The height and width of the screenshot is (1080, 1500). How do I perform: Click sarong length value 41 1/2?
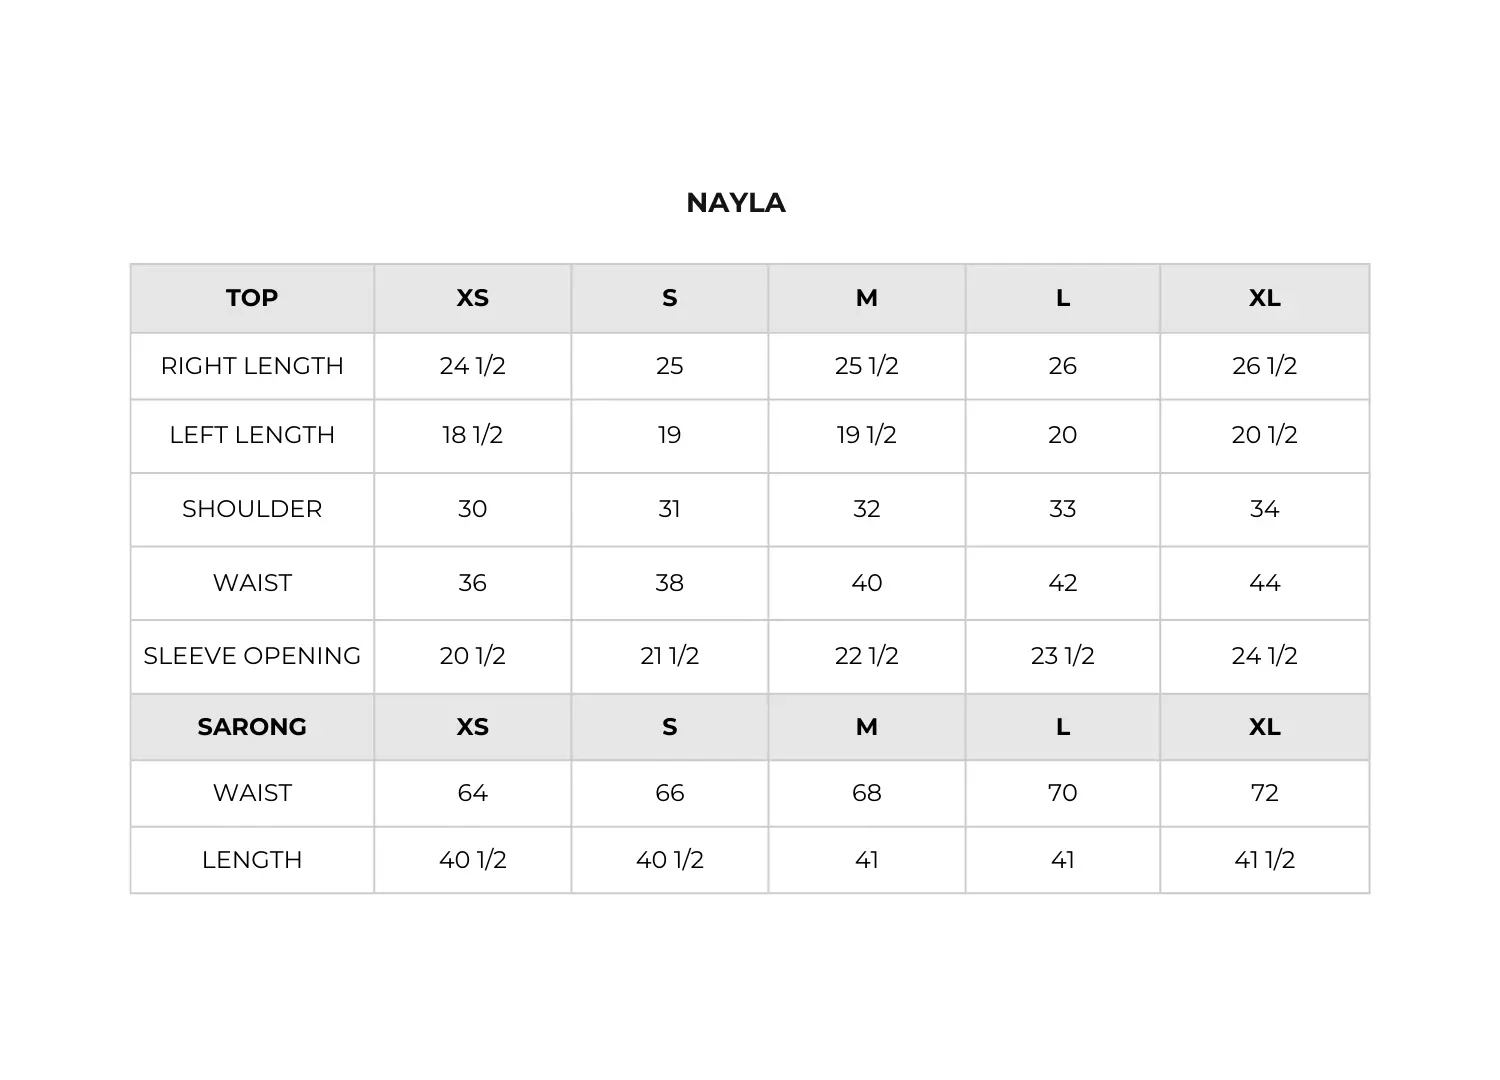[1264, 860]
